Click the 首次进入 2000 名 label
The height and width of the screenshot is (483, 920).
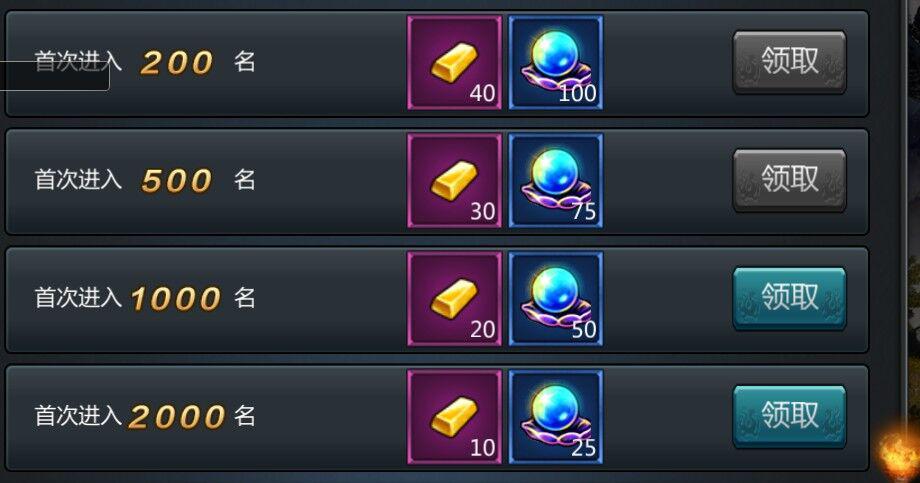click(145, 416)
